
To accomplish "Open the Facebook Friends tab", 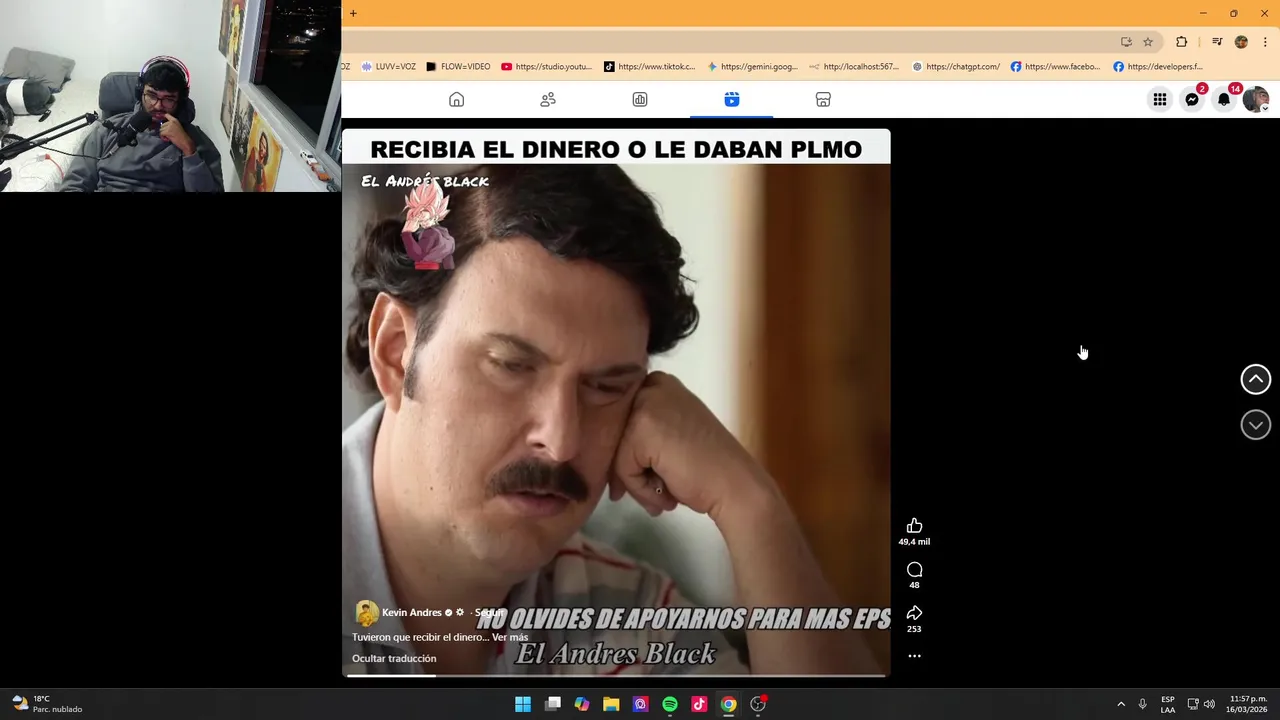I will [548, 100].
